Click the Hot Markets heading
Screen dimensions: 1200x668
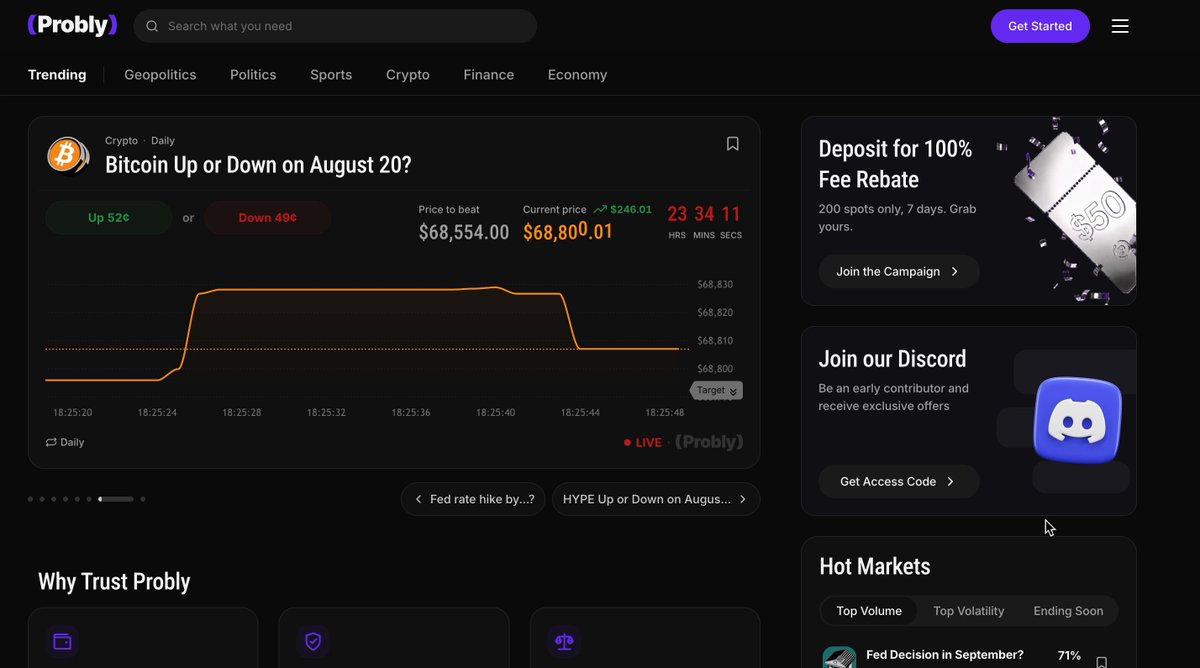pos(875,566)
